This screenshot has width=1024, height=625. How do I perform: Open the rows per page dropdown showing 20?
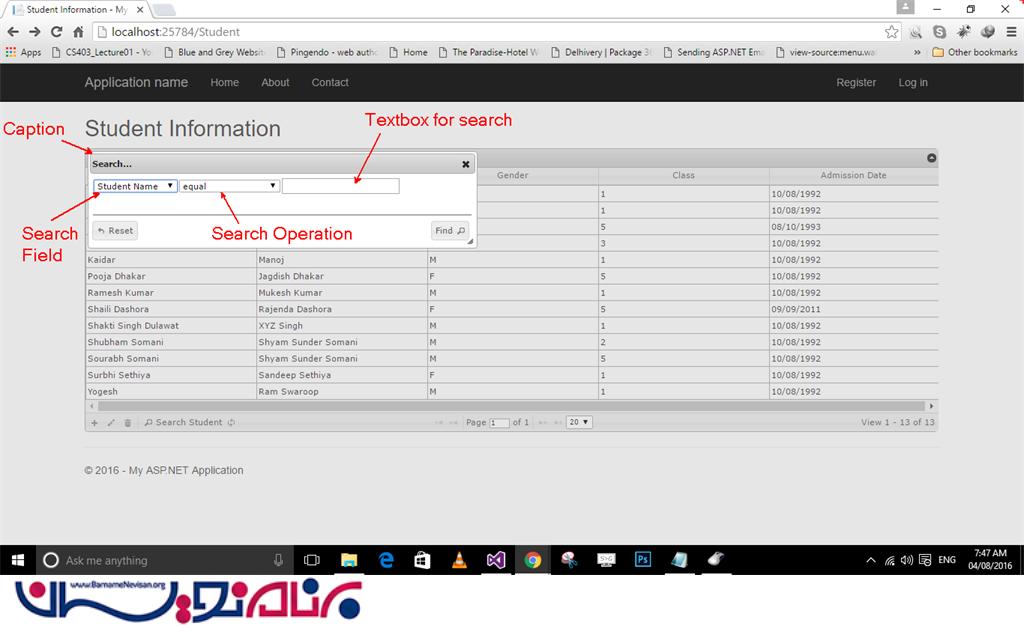(579, 422)
